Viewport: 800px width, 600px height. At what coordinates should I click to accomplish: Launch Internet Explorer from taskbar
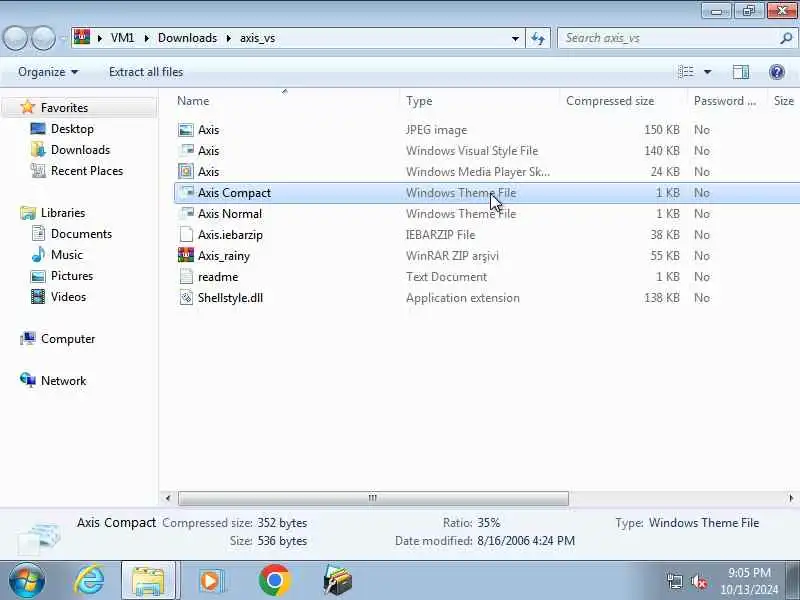89,581
